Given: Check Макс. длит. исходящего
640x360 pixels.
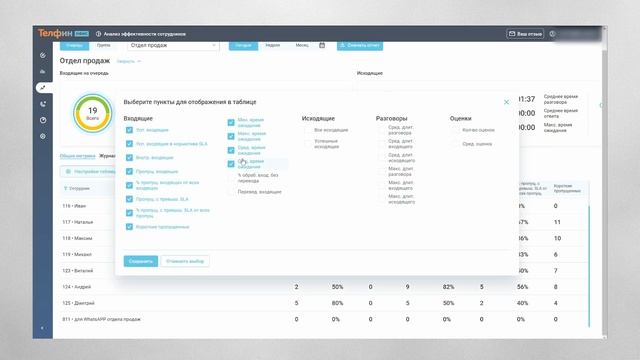Looking at the screenshot, I should pyautogui.click(x=382, y=199).
